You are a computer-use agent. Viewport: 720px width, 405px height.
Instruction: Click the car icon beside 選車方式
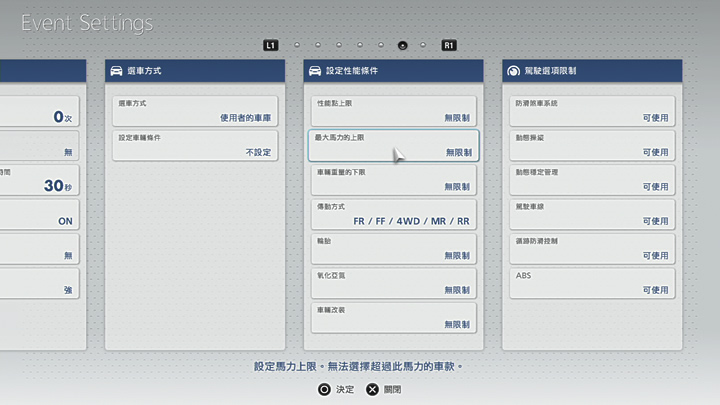click(x=118, y=71)
